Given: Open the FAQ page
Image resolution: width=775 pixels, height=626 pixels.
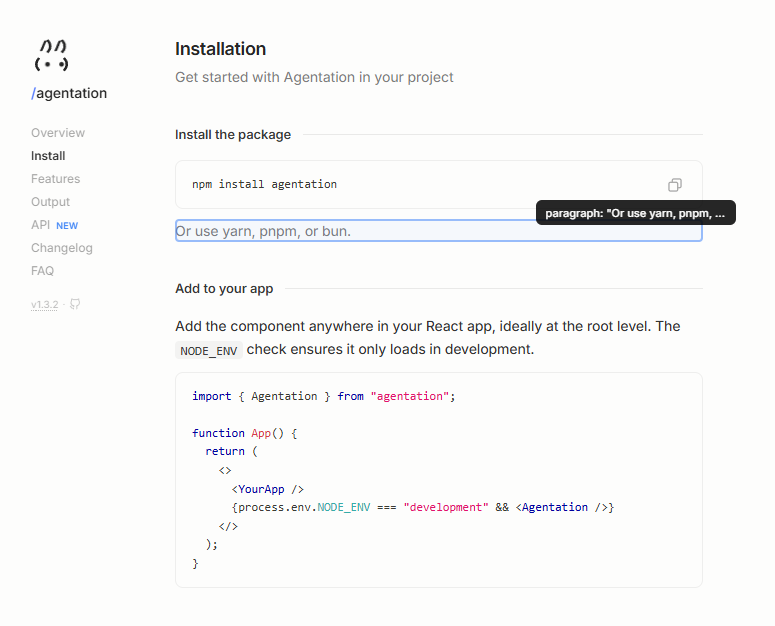Looking at the screenshot, I should click(x=42, y=271).
